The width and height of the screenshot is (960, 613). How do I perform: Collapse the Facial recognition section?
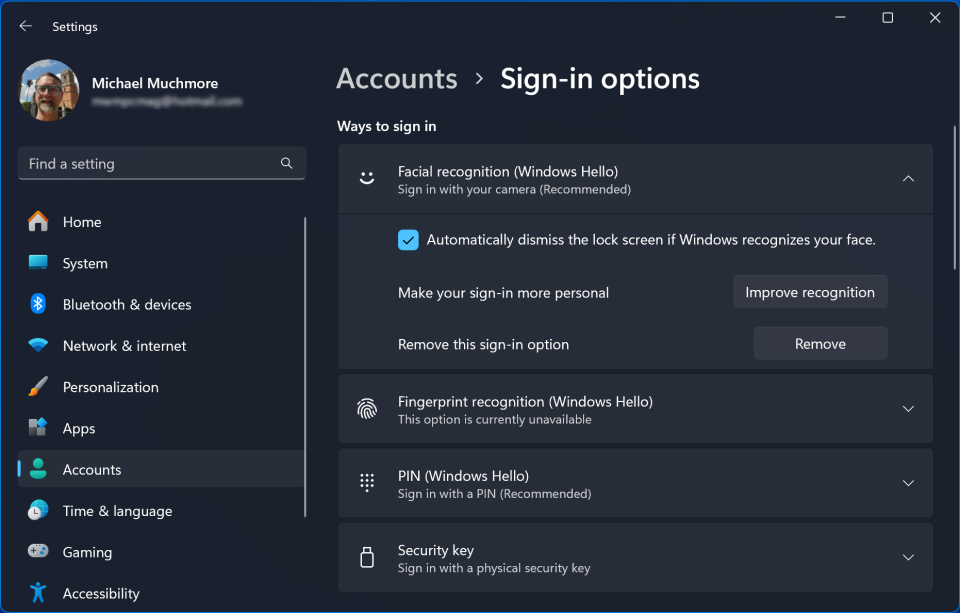click(x=908, y=179)
